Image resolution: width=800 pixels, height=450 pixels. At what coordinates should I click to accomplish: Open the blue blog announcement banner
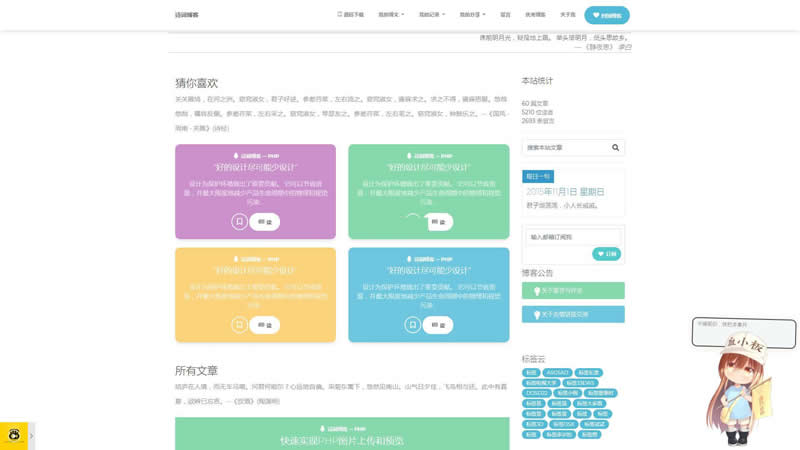click(573, 314)
